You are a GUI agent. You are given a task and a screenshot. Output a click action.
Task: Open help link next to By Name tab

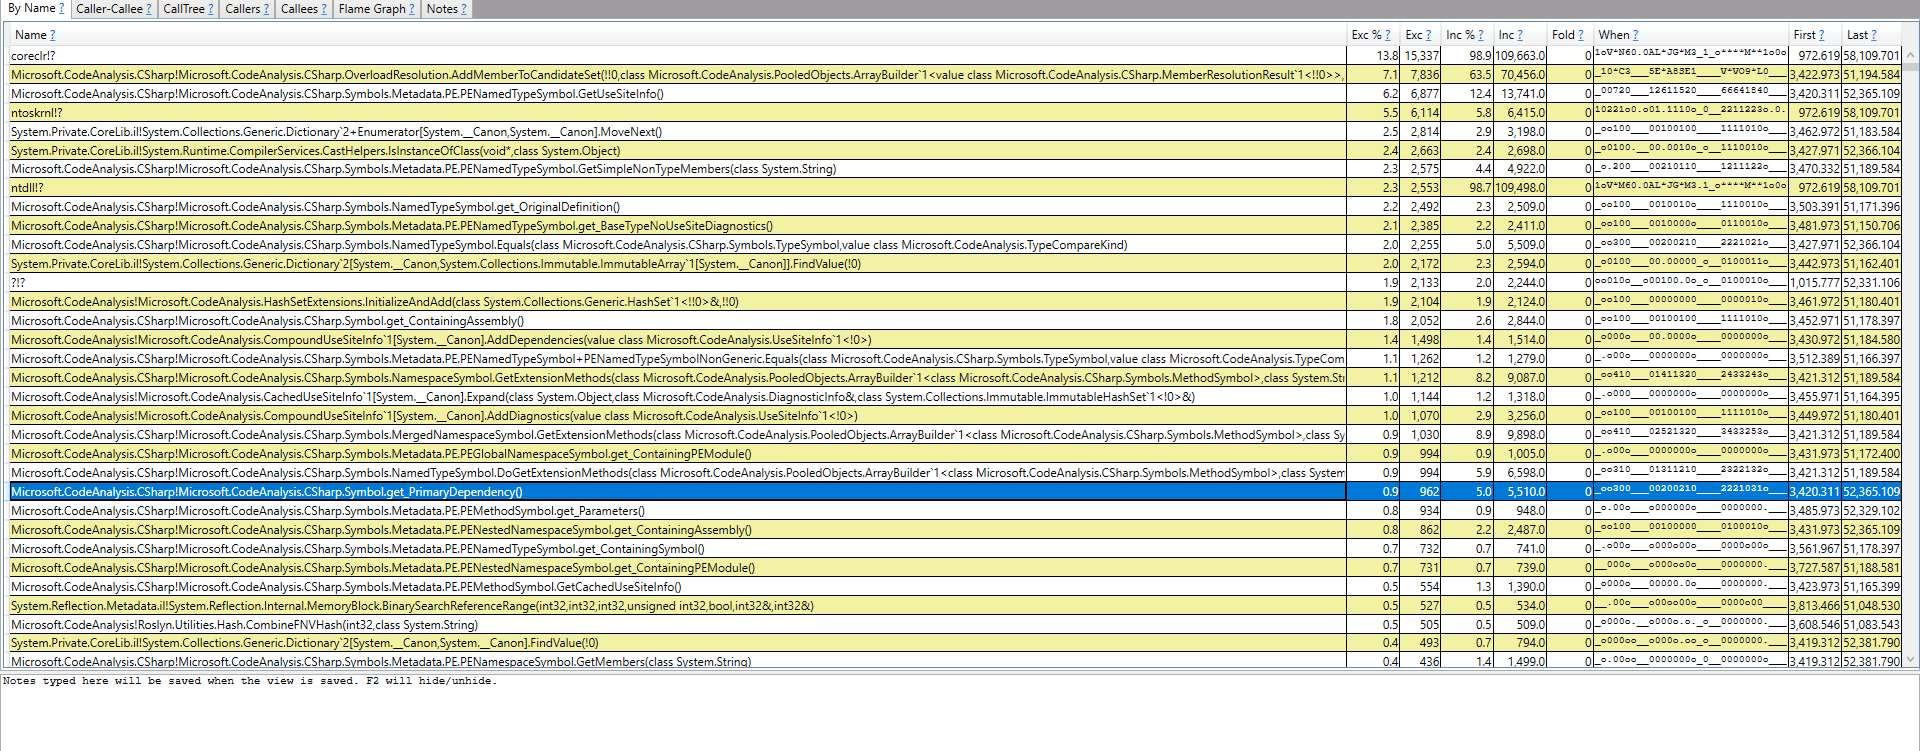pos(62,8)
